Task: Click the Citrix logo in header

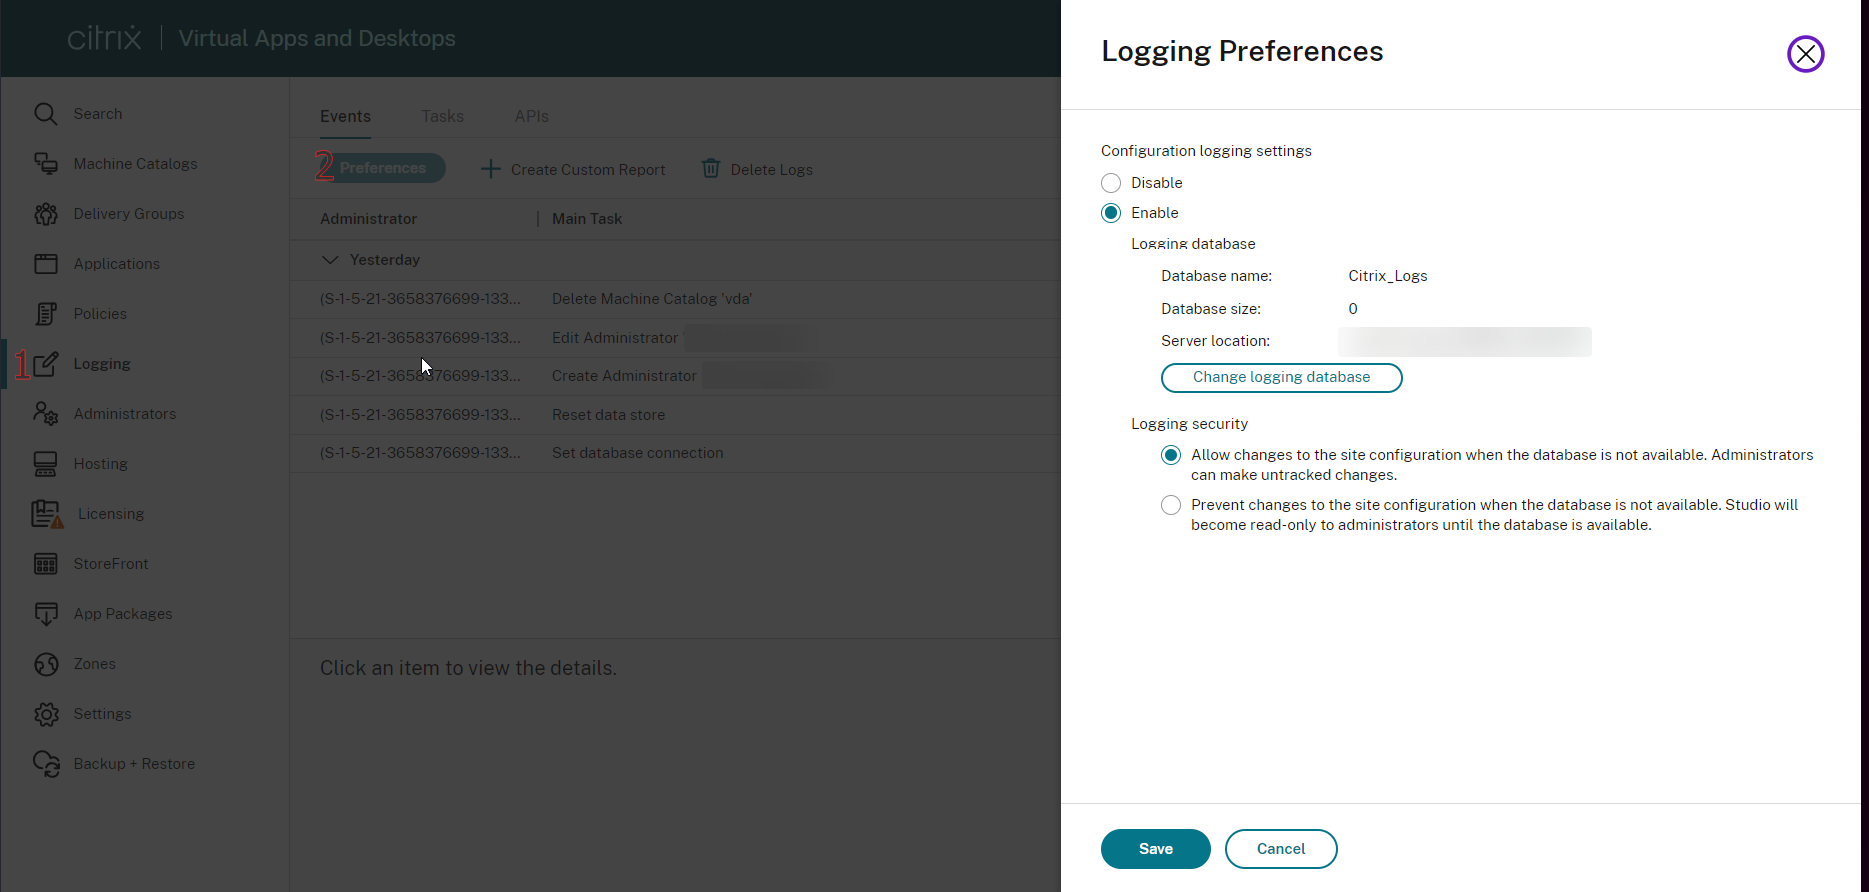Action: [104, 38]
